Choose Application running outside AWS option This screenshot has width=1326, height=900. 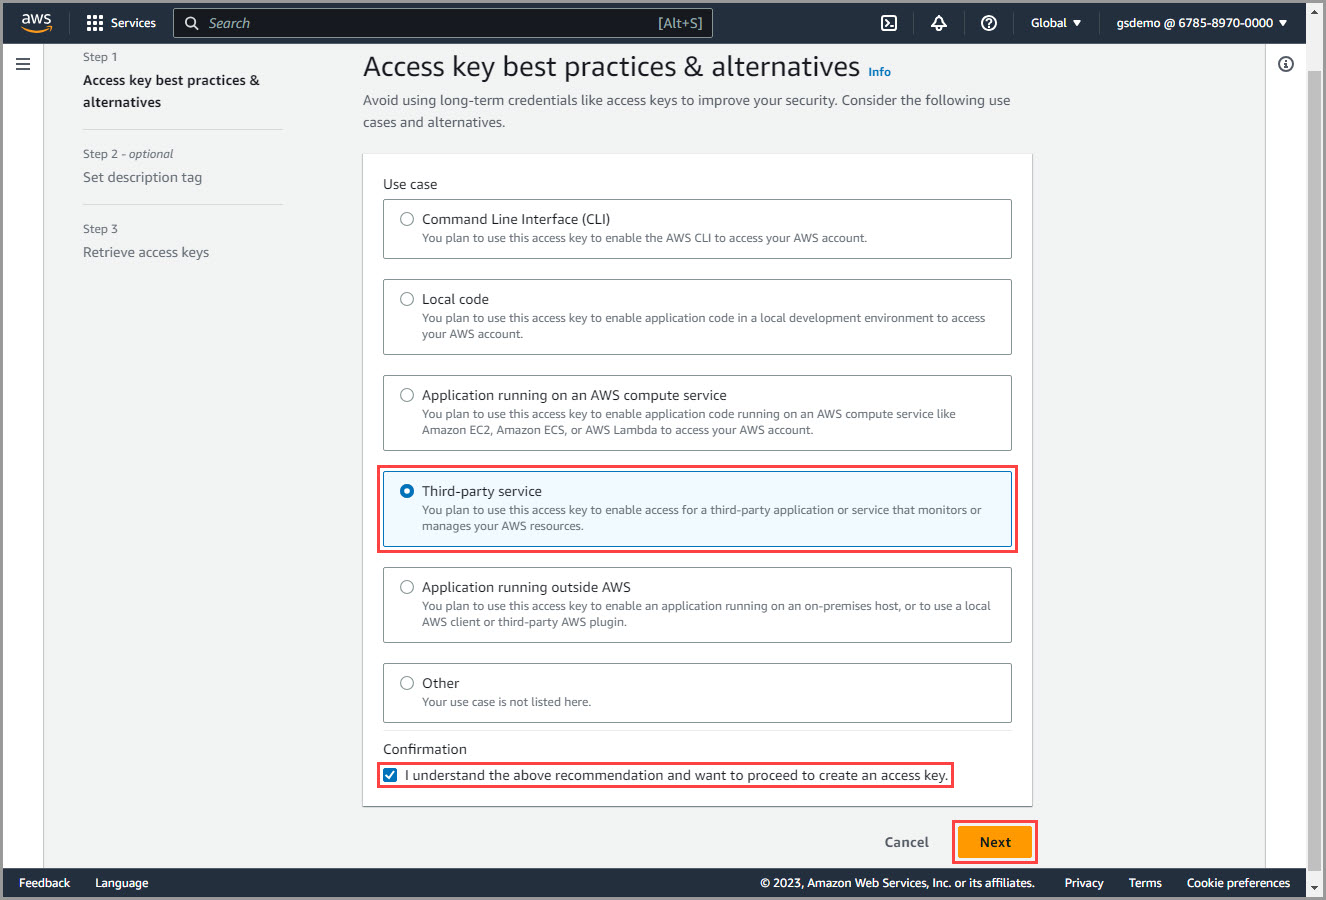(x=407, y=587)
